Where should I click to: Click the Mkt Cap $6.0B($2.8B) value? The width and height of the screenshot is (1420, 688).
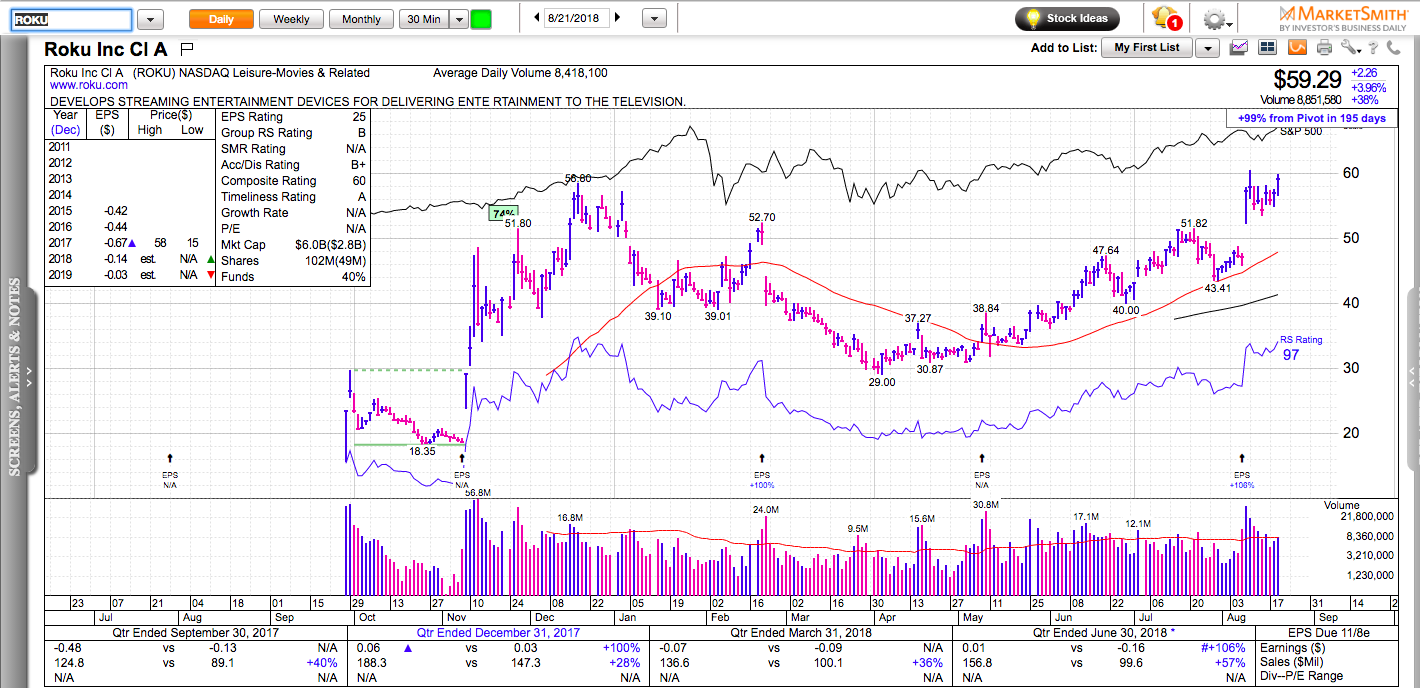(331, 245)
